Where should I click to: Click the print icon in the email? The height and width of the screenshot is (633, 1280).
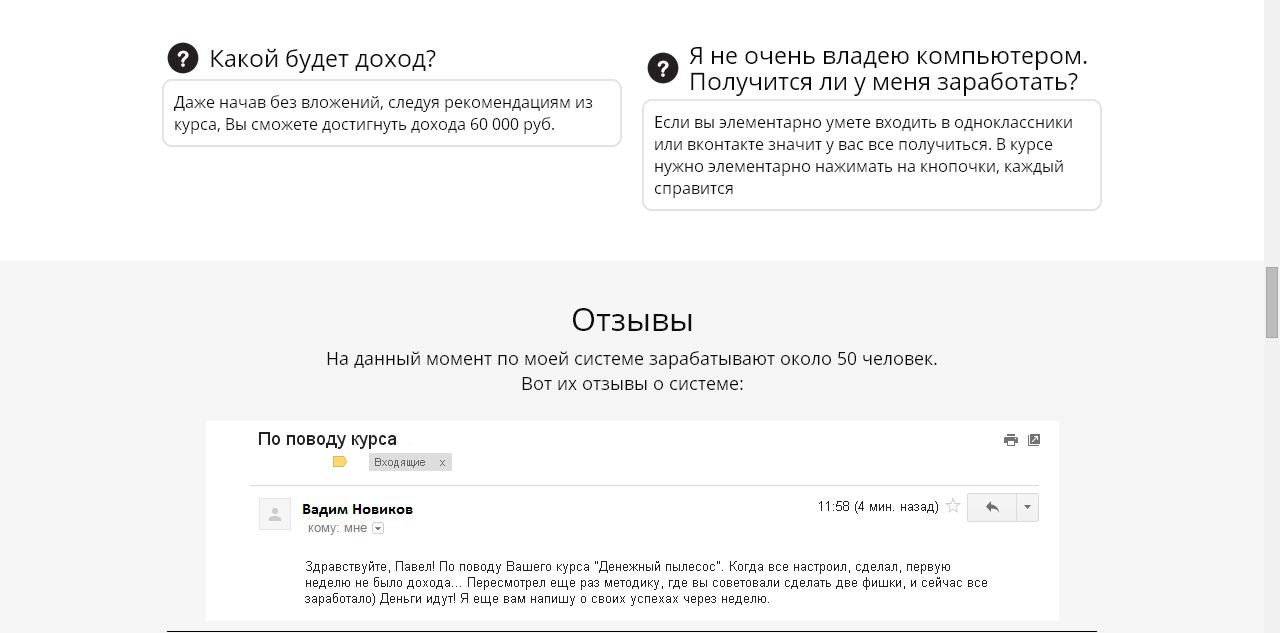click(1010, 439)
